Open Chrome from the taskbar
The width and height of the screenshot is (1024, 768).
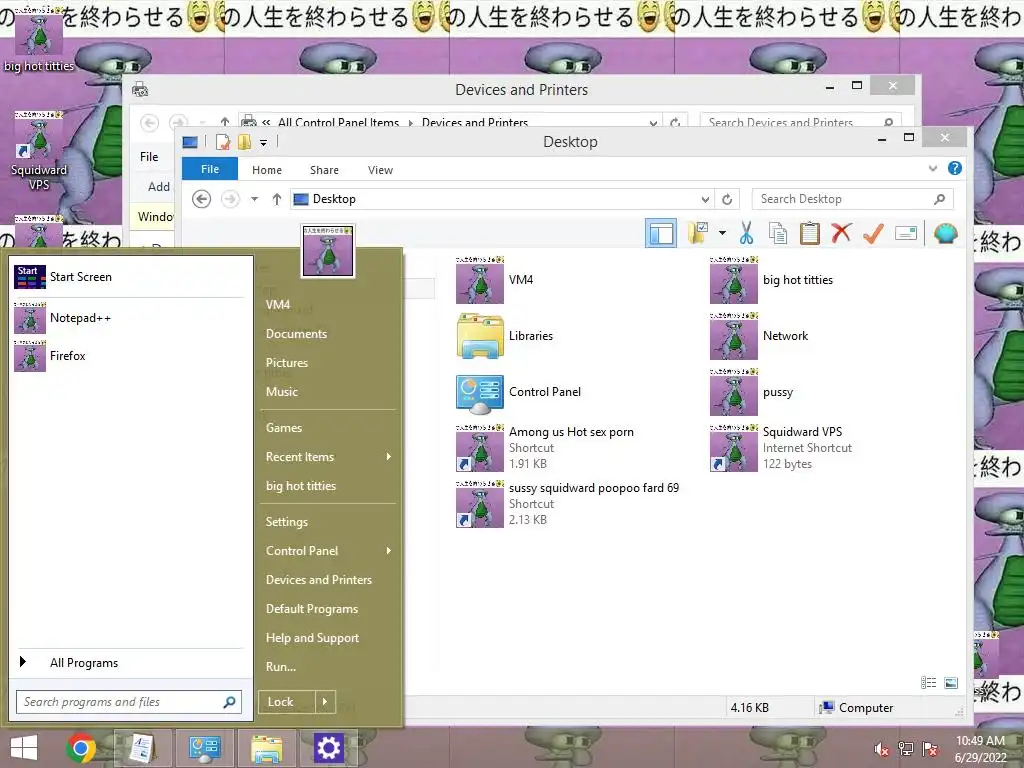coord(81,748)
